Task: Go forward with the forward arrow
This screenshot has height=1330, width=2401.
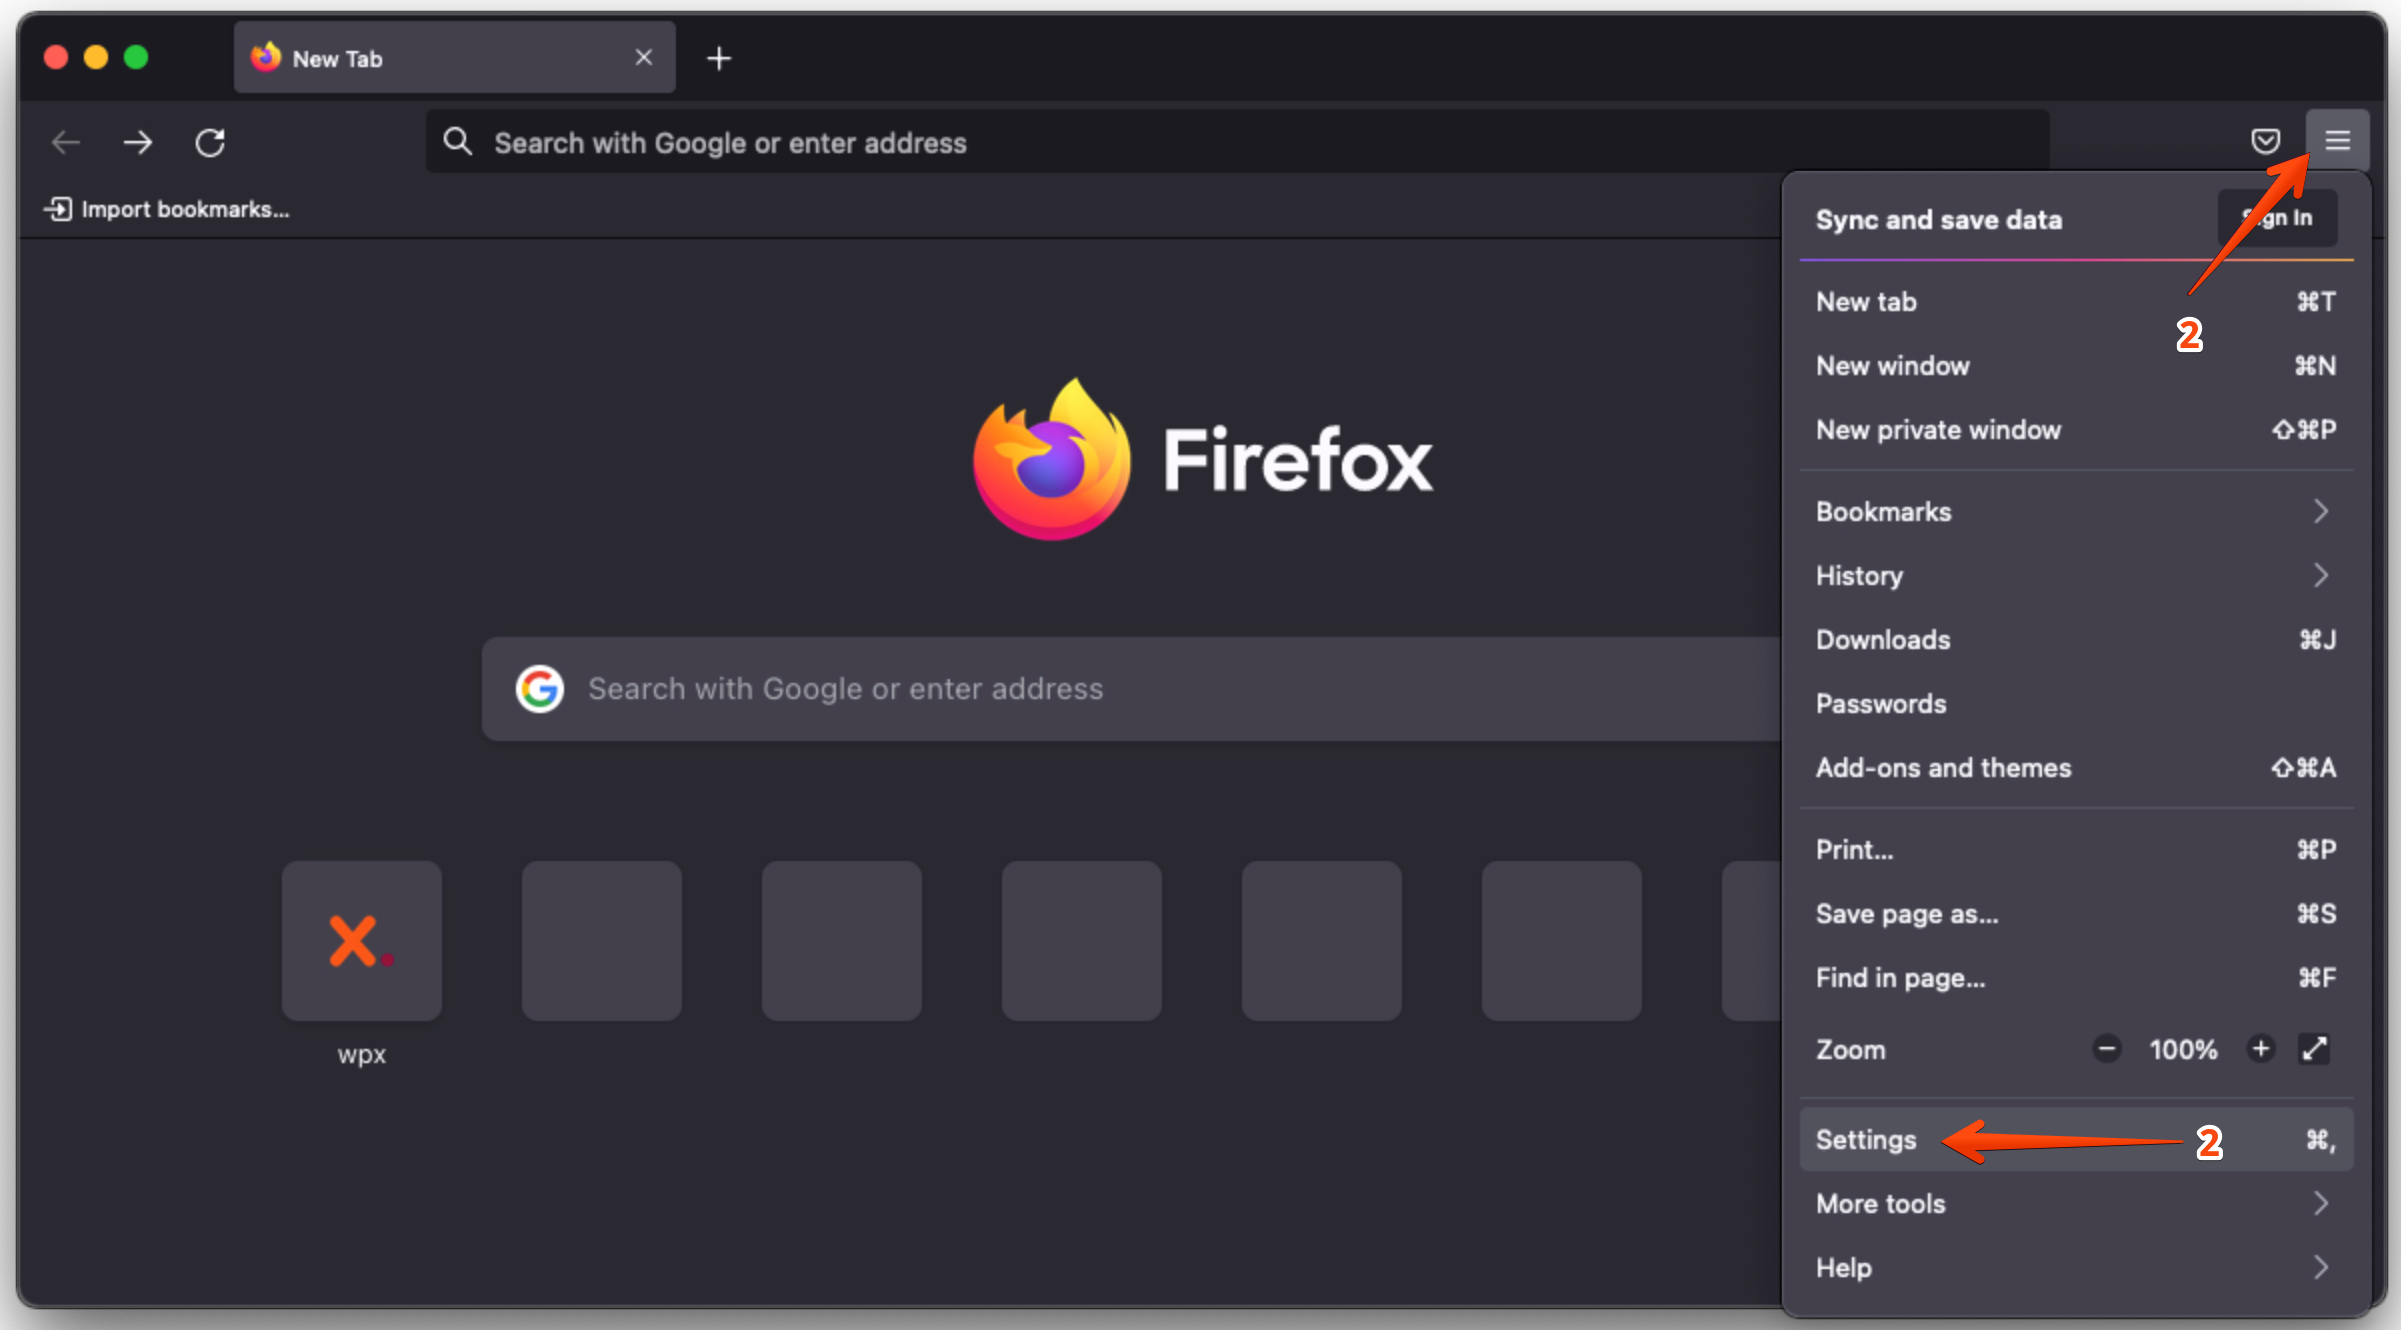Action: (138, 143)
